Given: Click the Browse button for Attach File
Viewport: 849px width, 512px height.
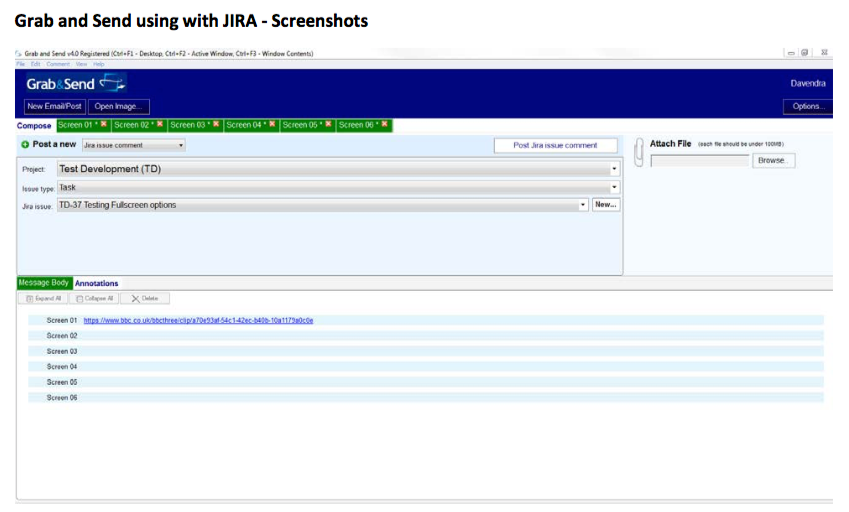Looking at the screenshot, I should click(773, 160).
